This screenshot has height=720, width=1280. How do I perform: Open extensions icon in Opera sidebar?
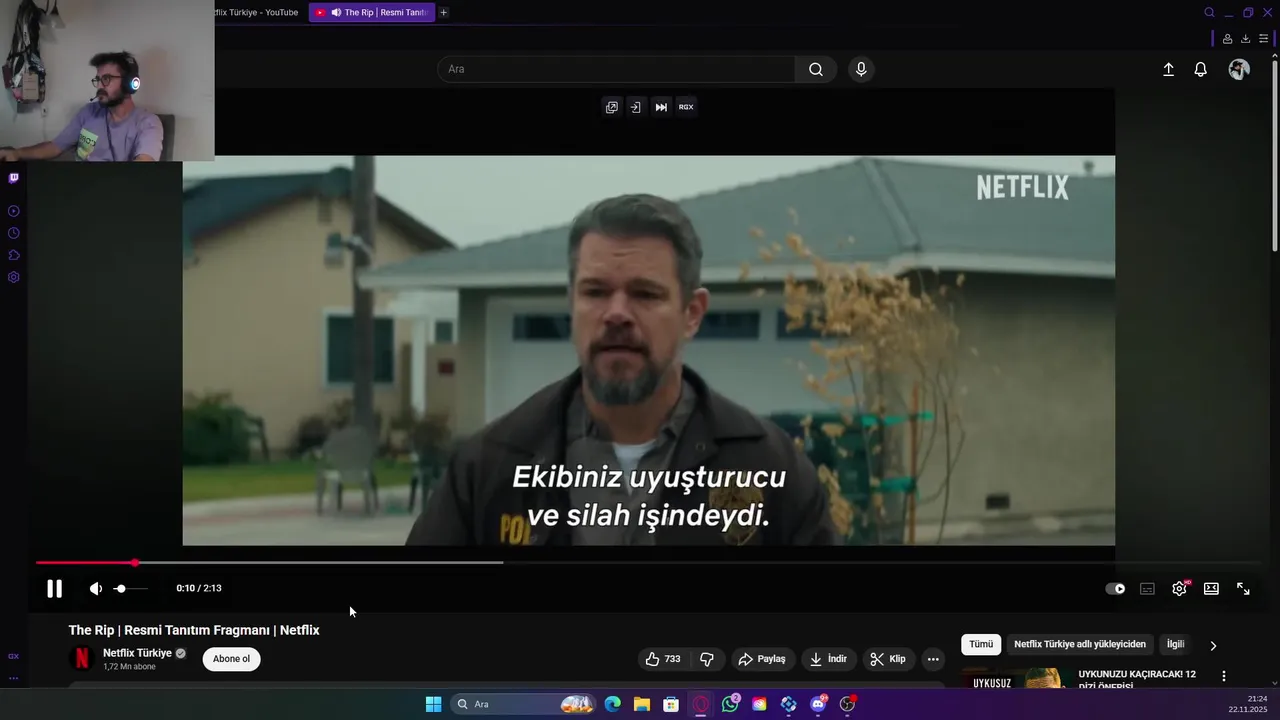click(x=14, y=255)
